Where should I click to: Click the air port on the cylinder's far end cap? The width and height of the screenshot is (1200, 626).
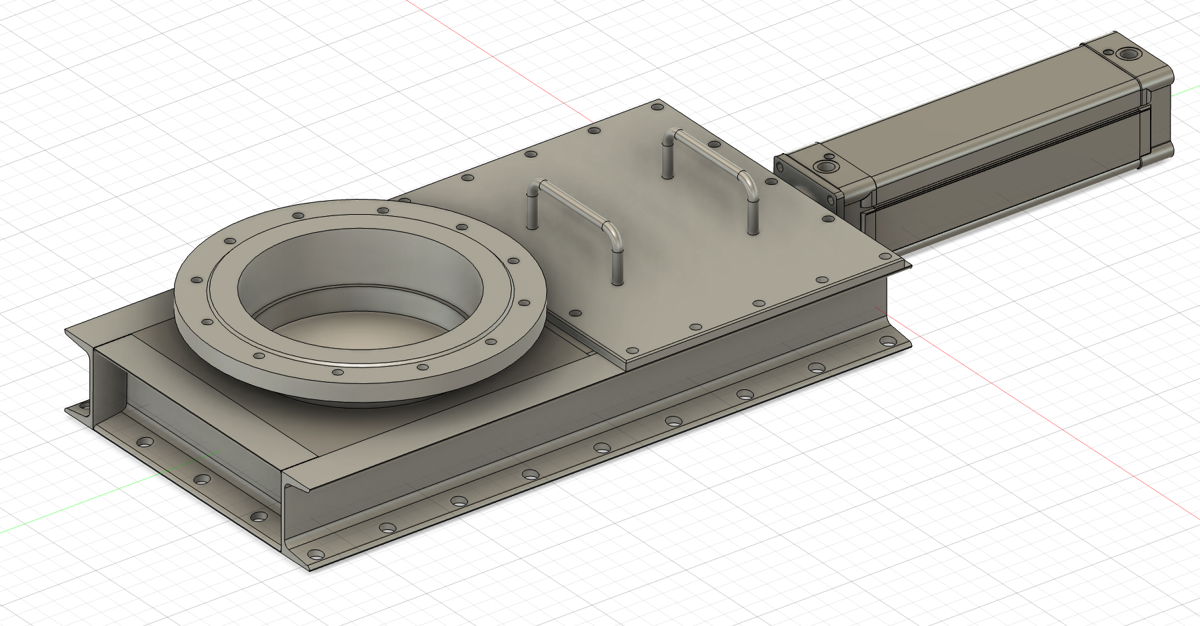[x=1129, y=51]
